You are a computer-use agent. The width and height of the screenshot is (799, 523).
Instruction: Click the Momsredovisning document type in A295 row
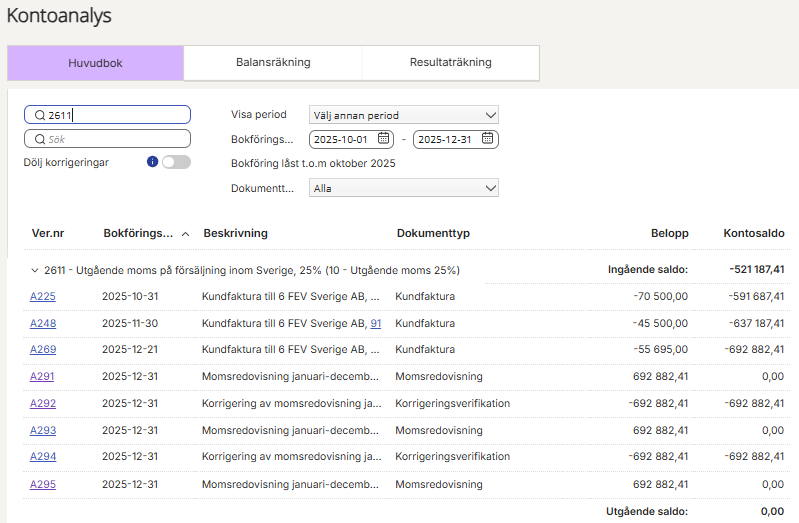(439, 484)
